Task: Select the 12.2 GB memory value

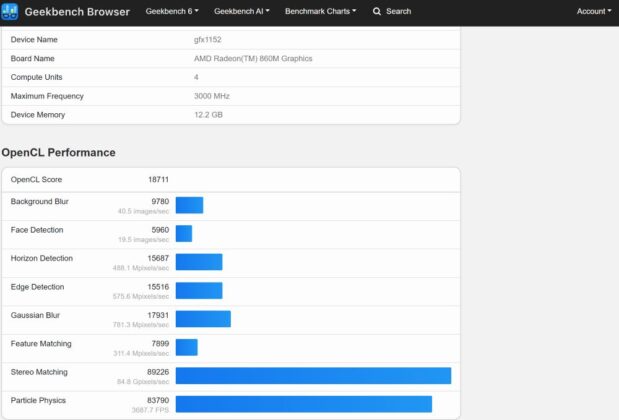Action: click(208, 115)
